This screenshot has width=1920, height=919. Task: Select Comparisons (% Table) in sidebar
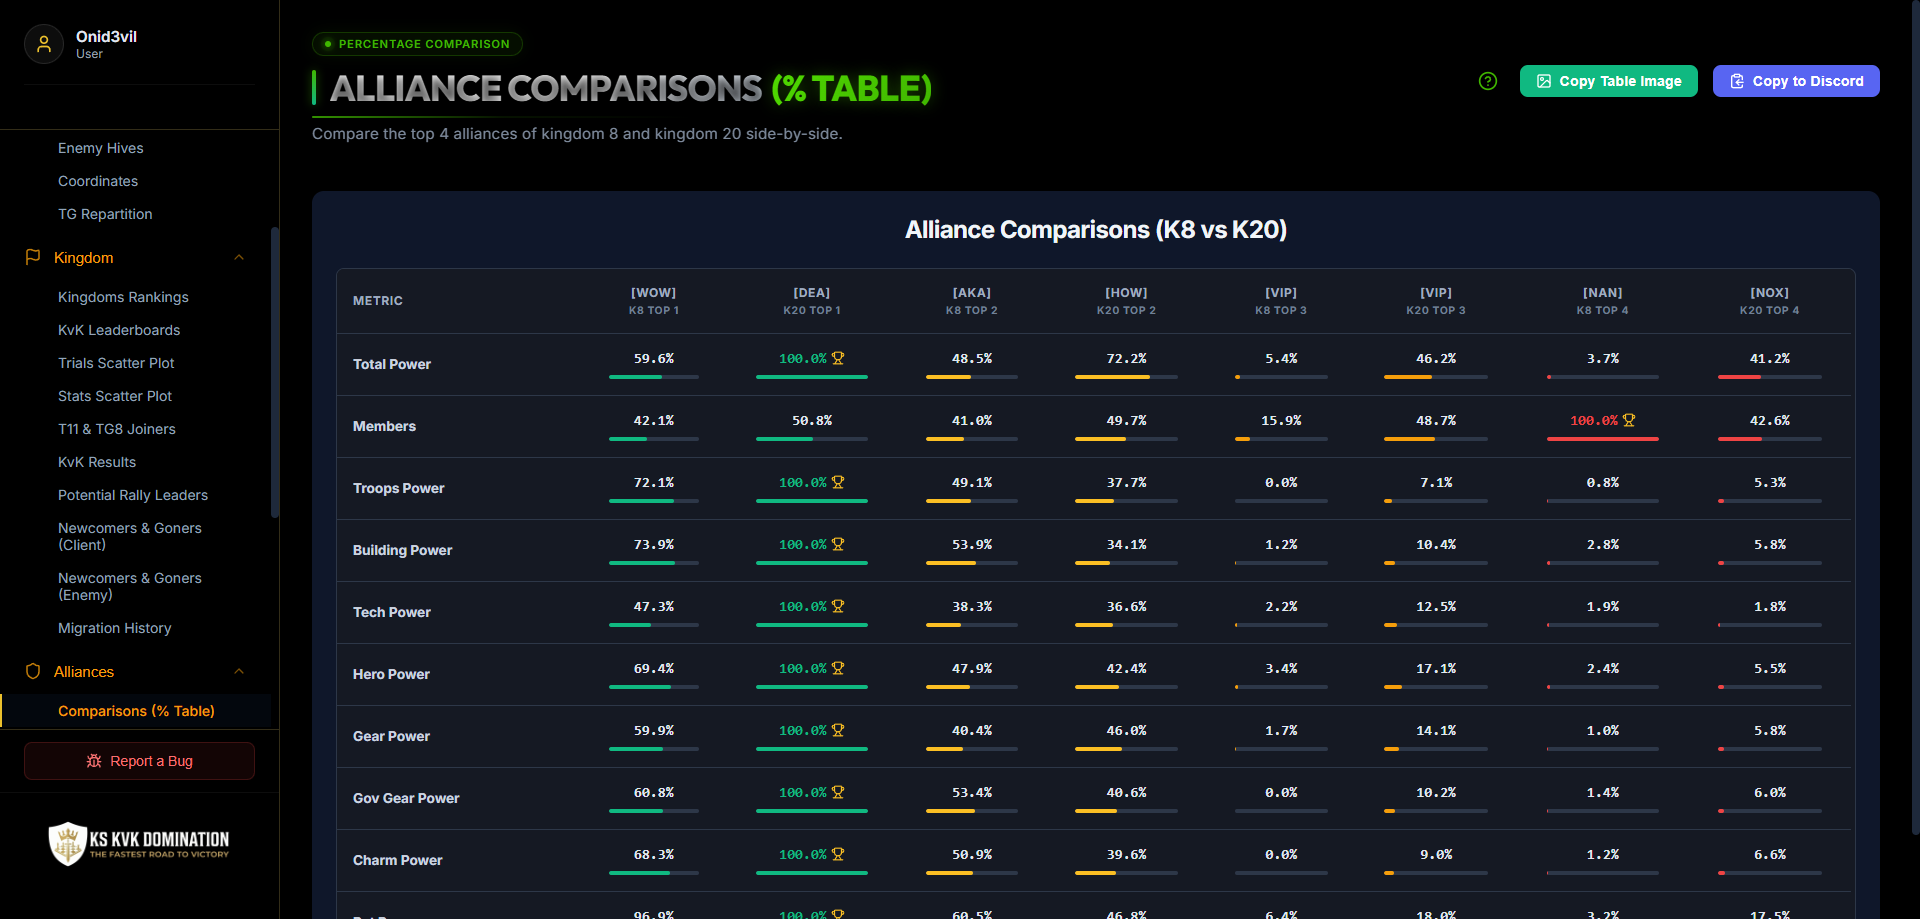click(x=136, y=711)
